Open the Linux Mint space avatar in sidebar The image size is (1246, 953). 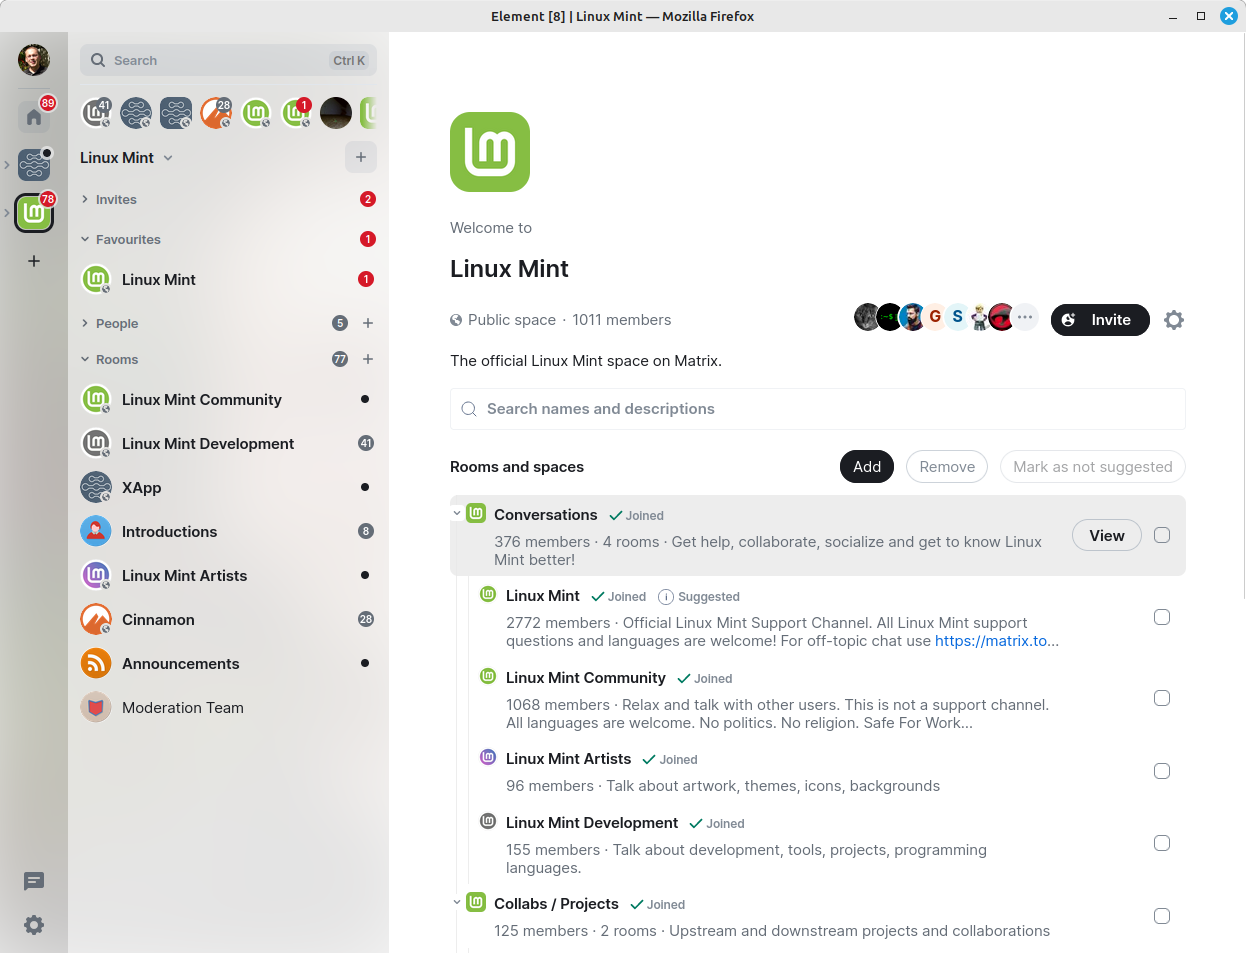pos(33,213)
